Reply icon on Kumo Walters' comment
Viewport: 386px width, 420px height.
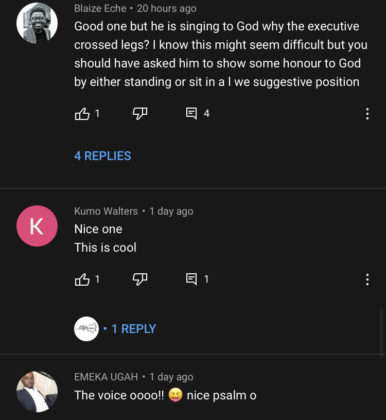(191, 279)
